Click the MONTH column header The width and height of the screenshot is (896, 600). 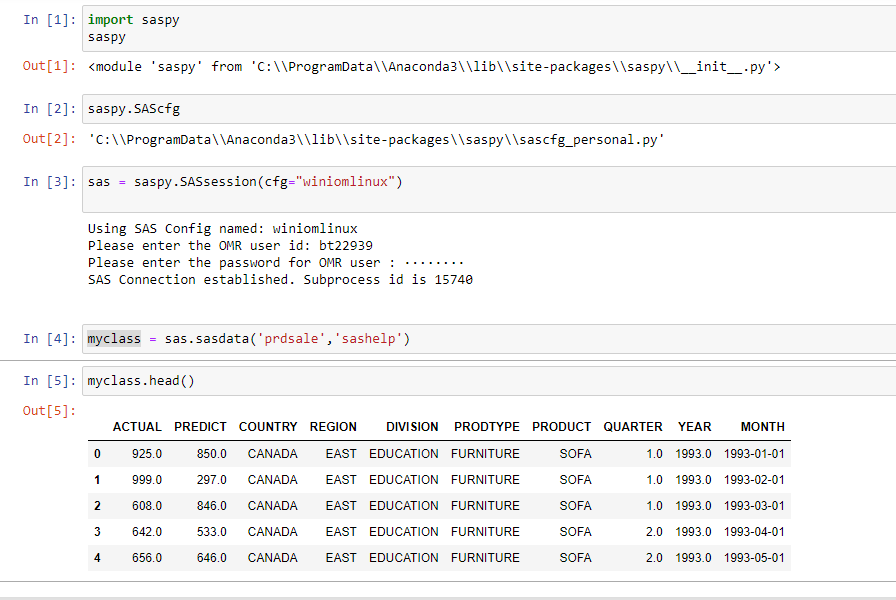coord(762,427)
